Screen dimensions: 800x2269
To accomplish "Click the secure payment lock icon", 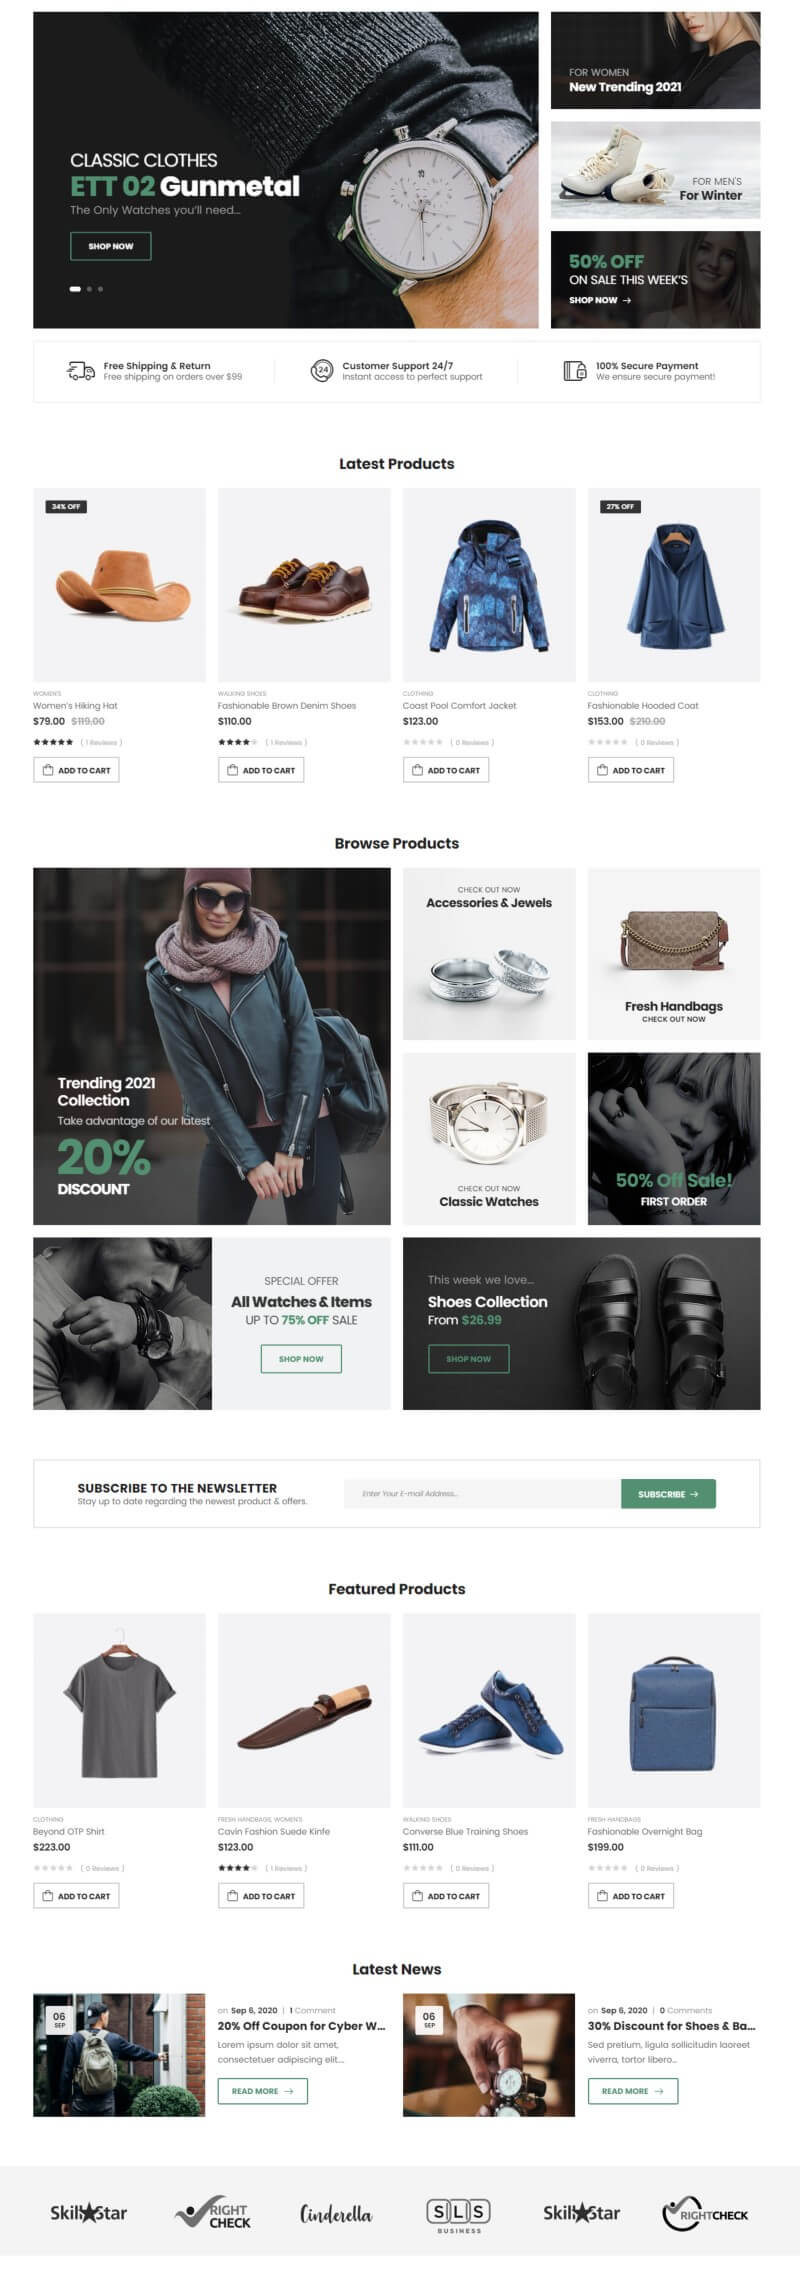I will pos(575,371).
